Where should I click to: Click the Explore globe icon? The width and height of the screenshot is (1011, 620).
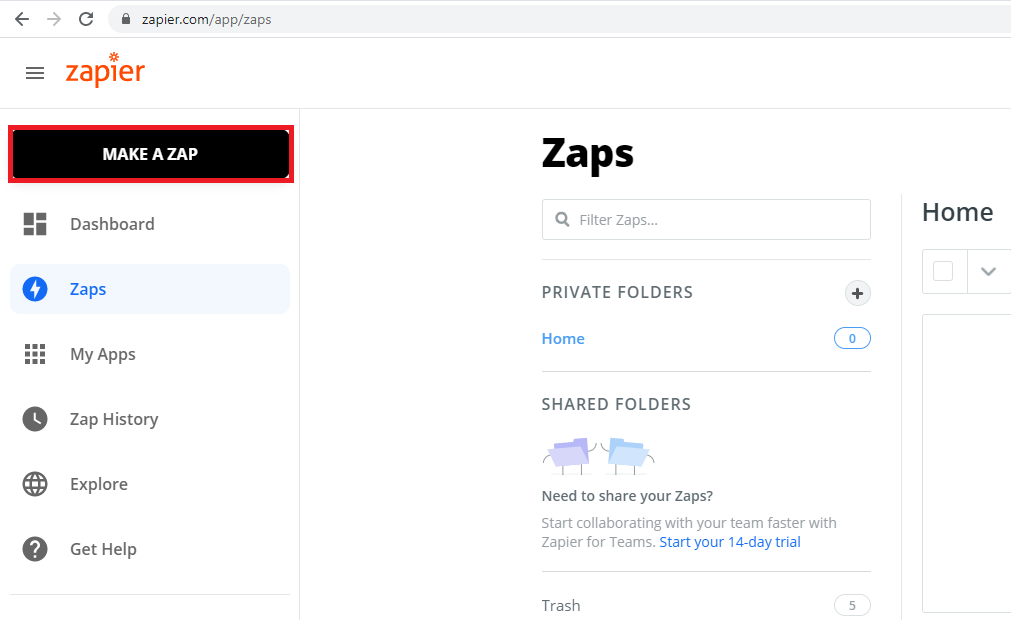(35, 484)
